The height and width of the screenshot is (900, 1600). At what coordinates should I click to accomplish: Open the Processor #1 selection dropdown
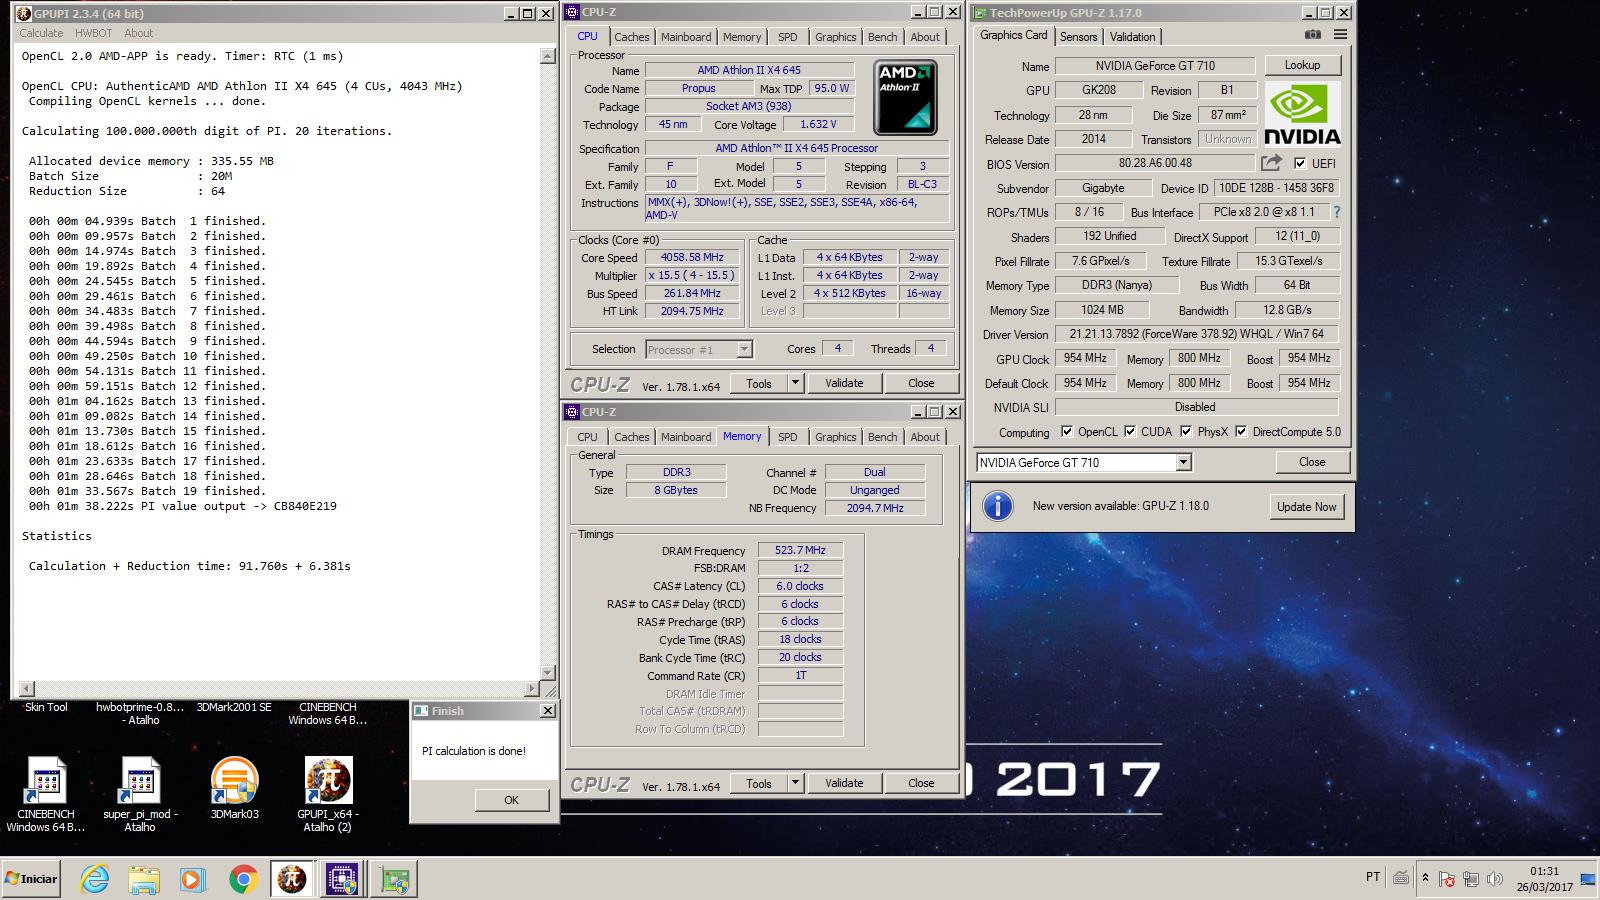[744, 349]
